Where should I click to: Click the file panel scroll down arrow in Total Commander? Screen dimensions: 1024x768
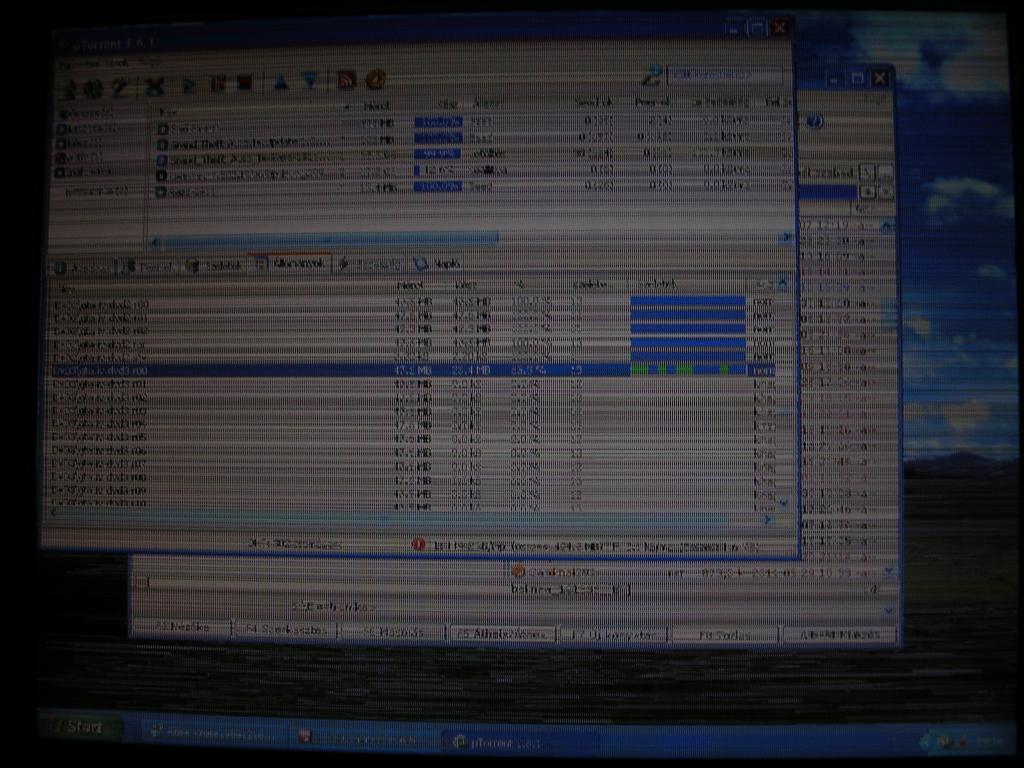point(889,571)
